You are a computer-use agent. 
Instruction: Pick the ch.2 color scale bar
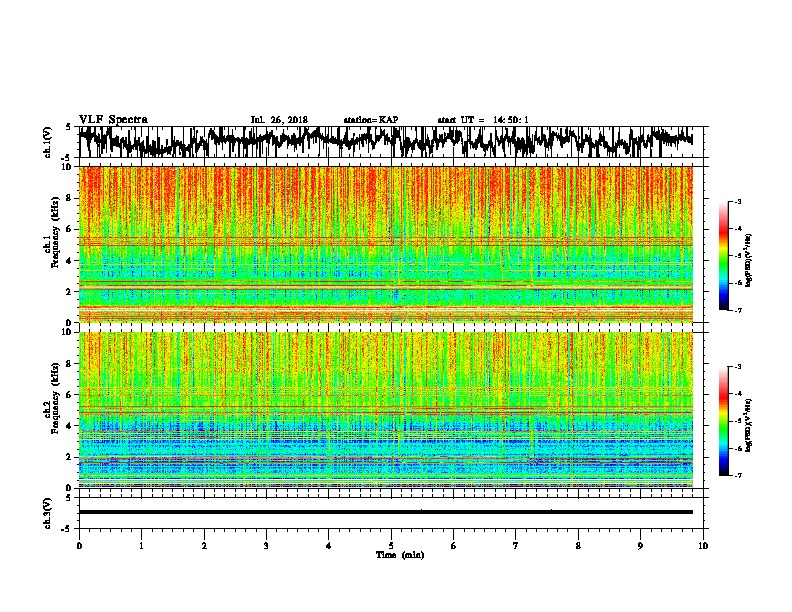pyautogui.click(x=724, y=421)
